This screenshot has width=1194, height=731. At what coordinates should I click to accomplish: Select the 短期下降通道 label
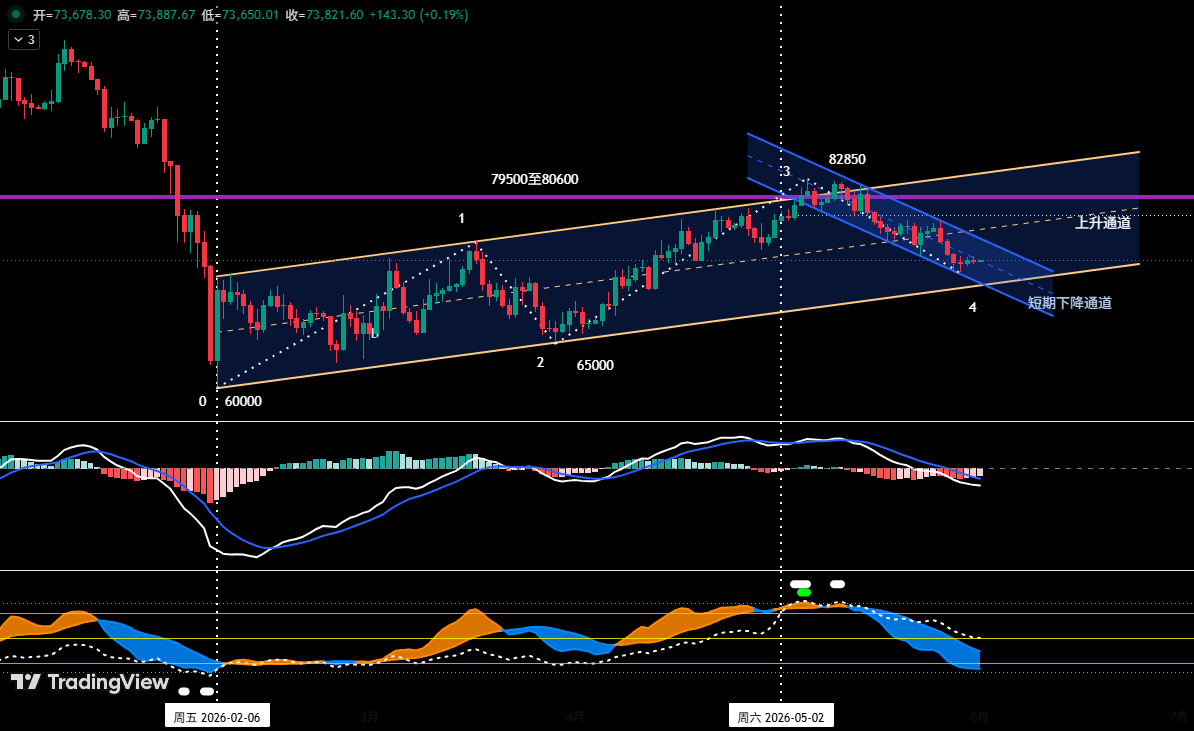[1069, 303]
